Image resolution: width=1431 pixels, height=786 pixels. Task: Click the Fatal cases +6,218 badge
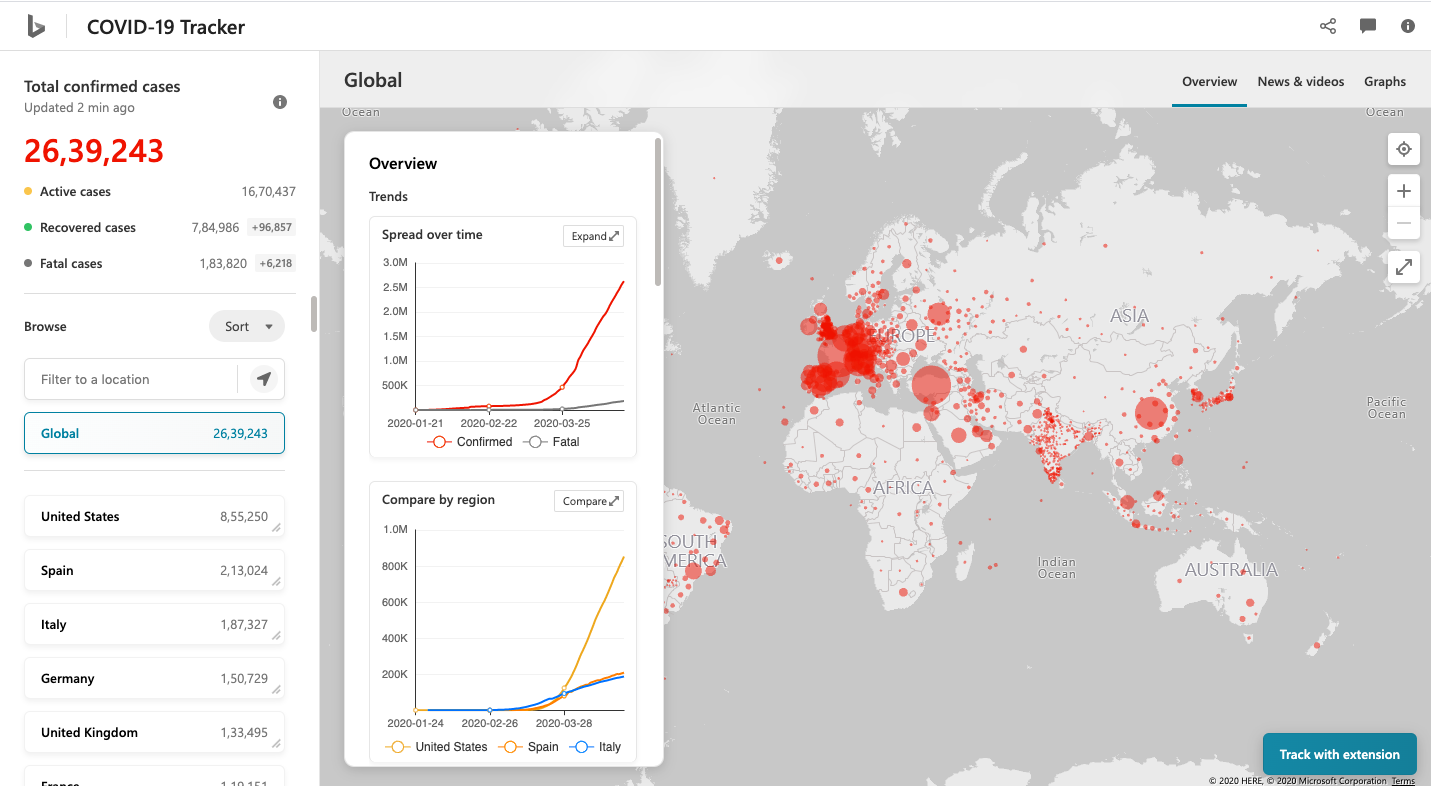point(275,263)
